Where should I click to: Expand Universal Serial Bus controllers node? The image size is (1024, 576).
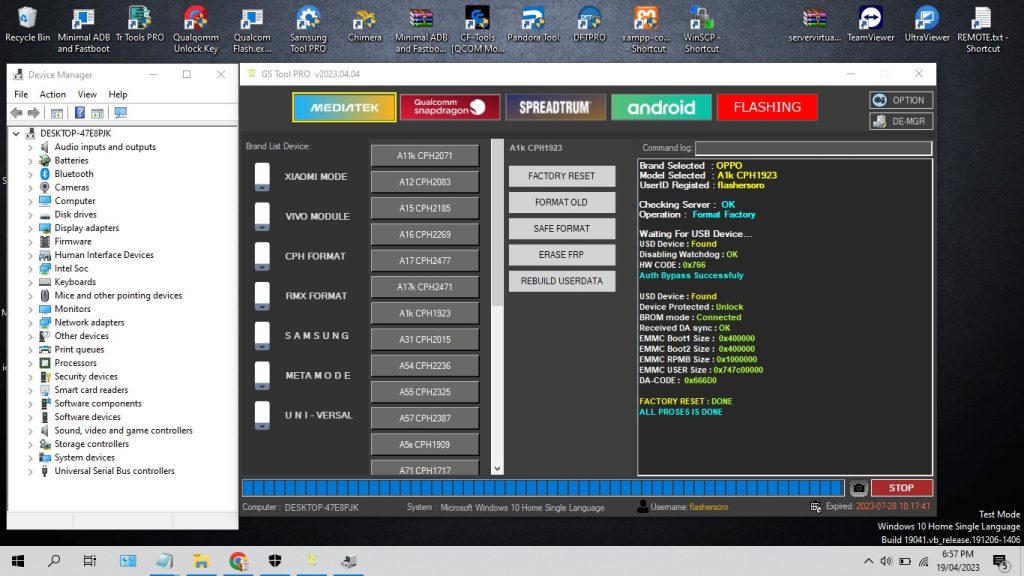click(x=30, y=472)
